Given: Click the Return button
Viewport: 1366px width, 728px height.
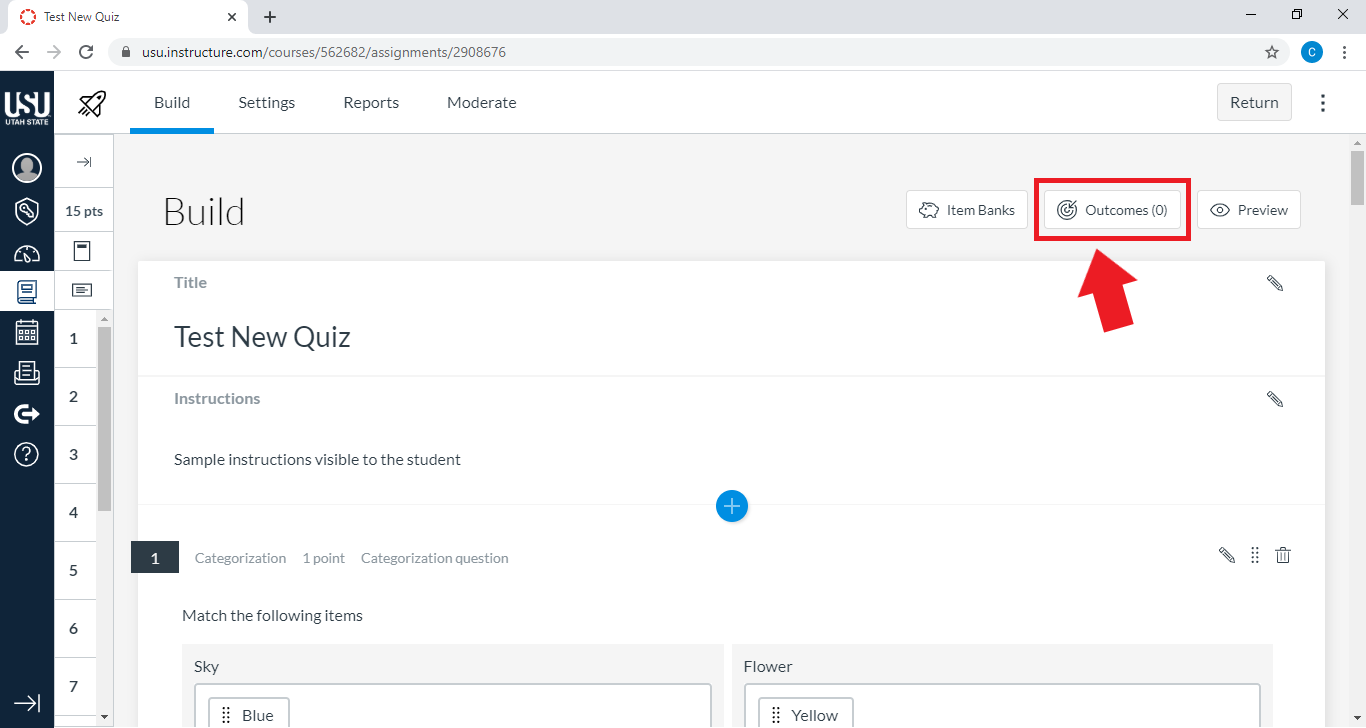Looking at the screenshot, I should tap(1254, 103).
